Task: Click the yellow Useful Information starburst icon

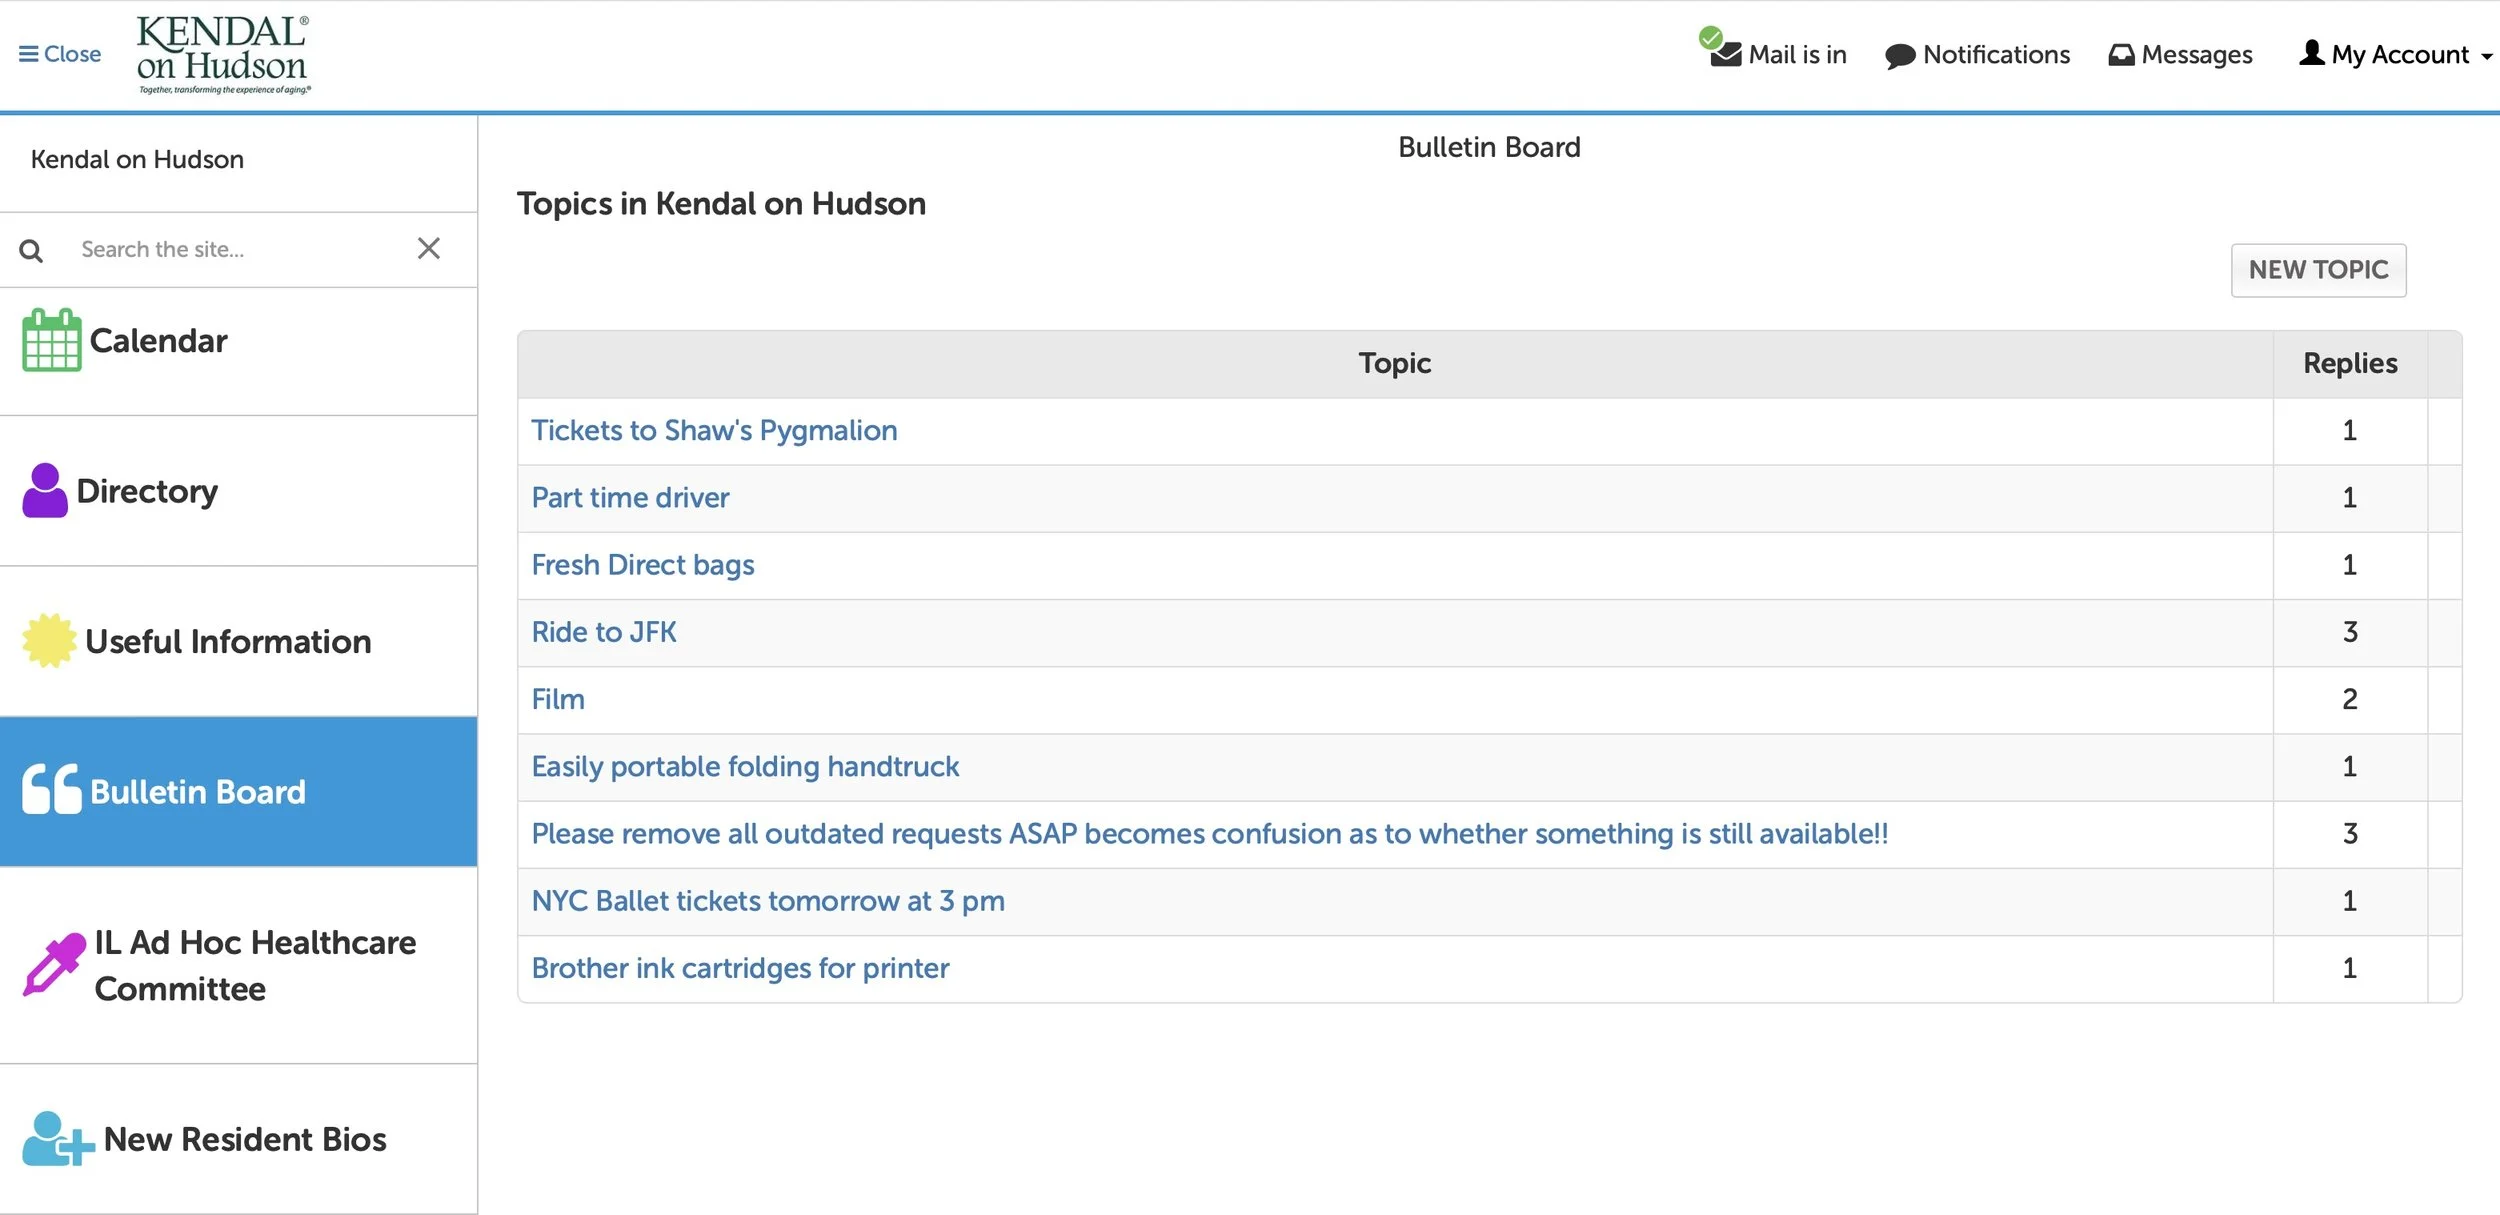Action: point(49,640)
